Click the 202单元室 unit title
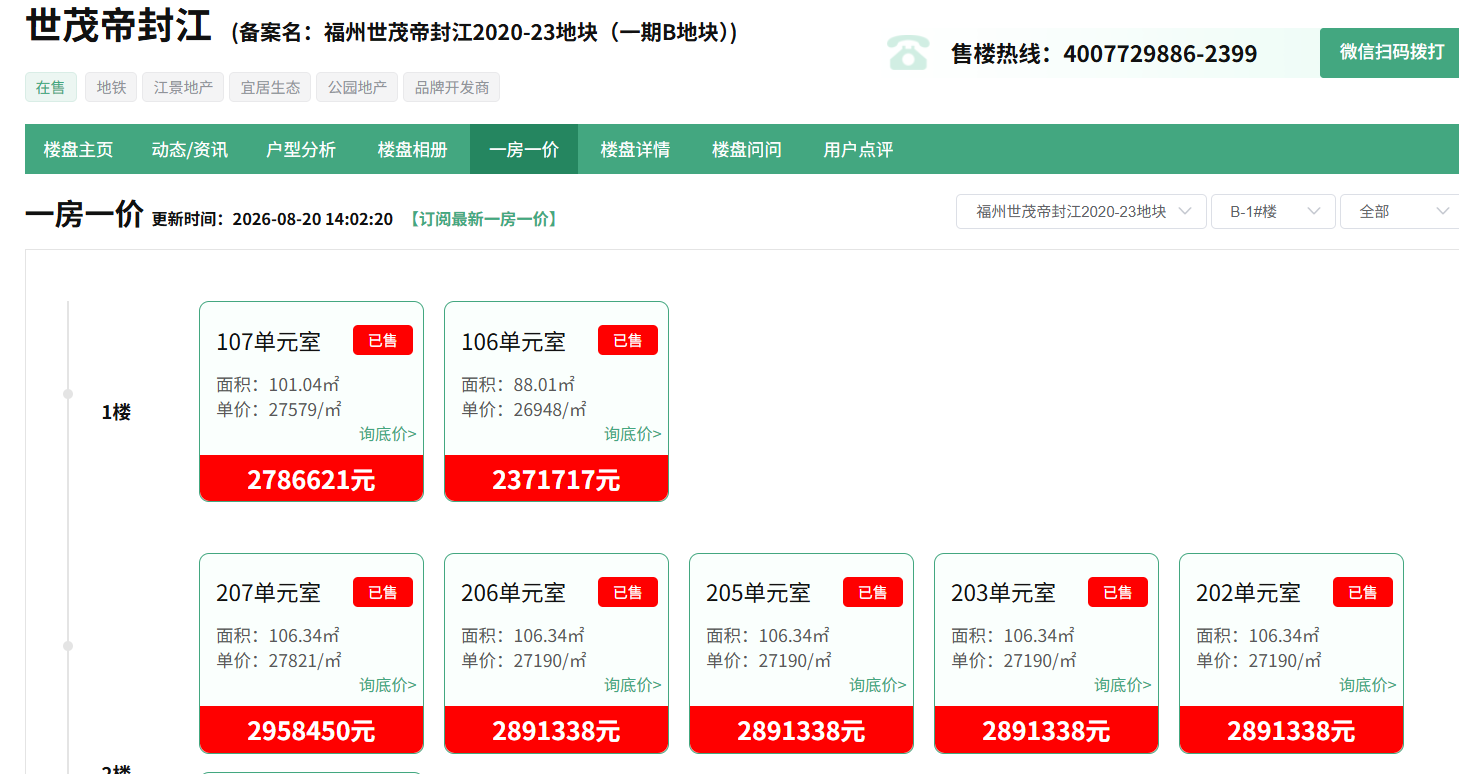Screen dimensions: 1459x774 coord(1249,593)
